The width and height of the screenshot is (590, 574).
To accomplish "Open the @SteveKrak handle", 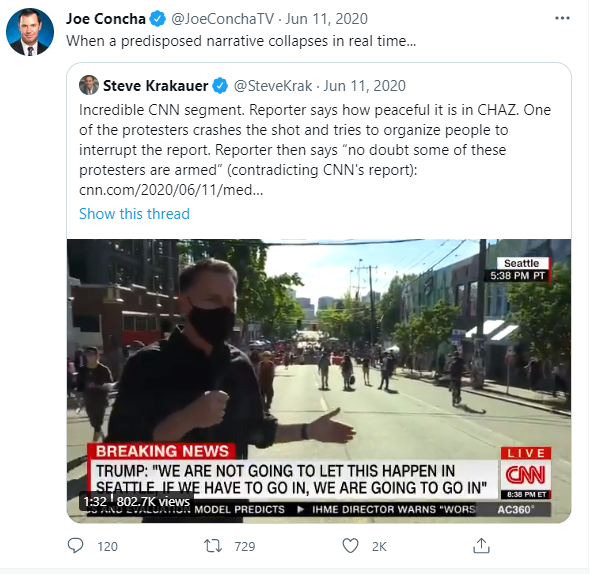I will (x=273, y=86).
